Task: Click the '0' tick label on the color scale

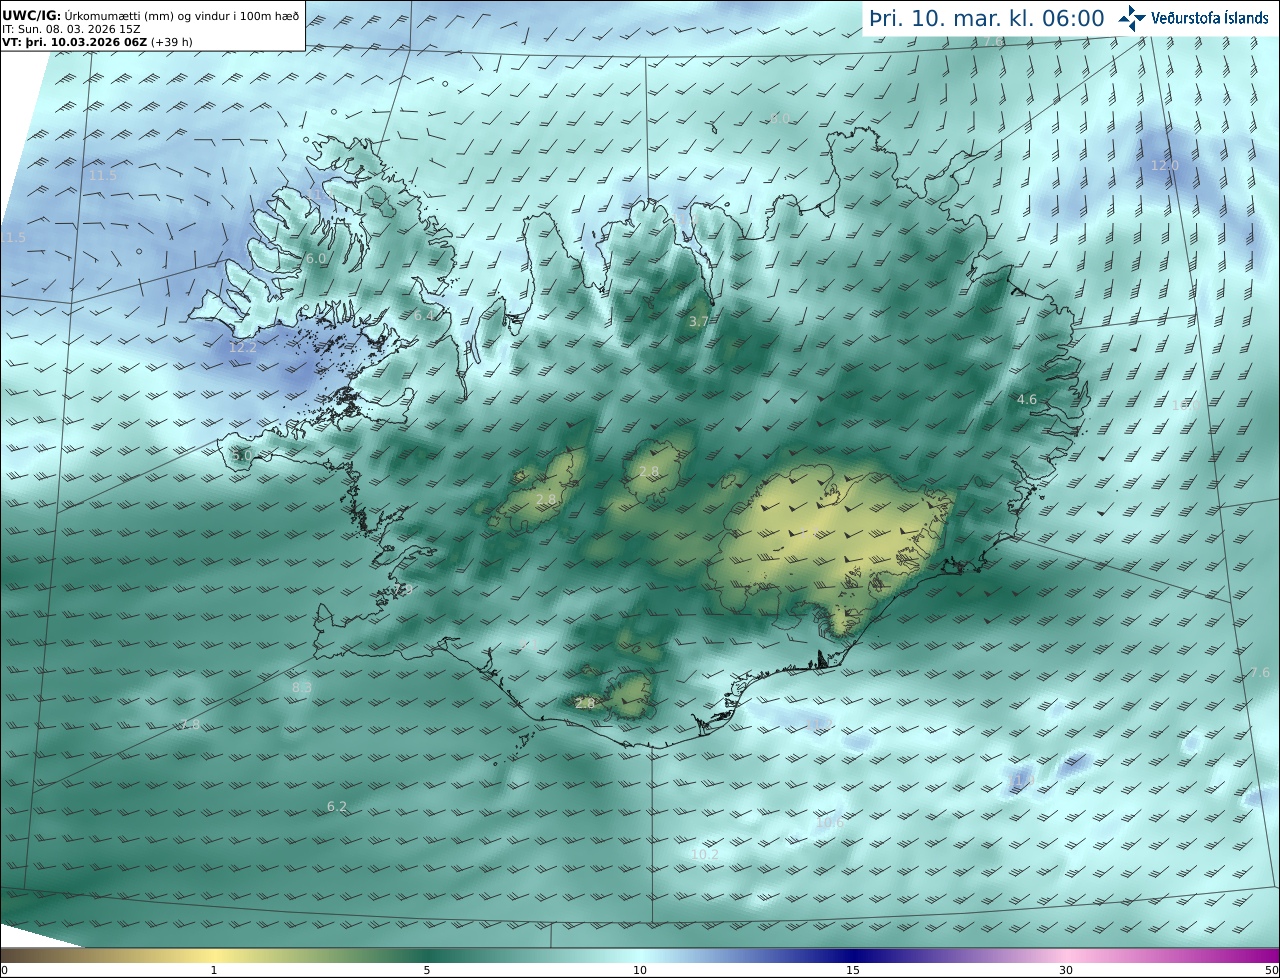Action: (x=4, y=970)
